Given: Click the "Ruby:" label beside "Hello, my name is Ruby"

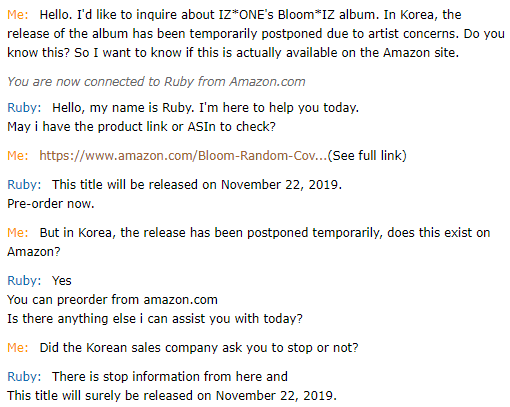Looking at the screenshot, I should [x=24, y=108].
